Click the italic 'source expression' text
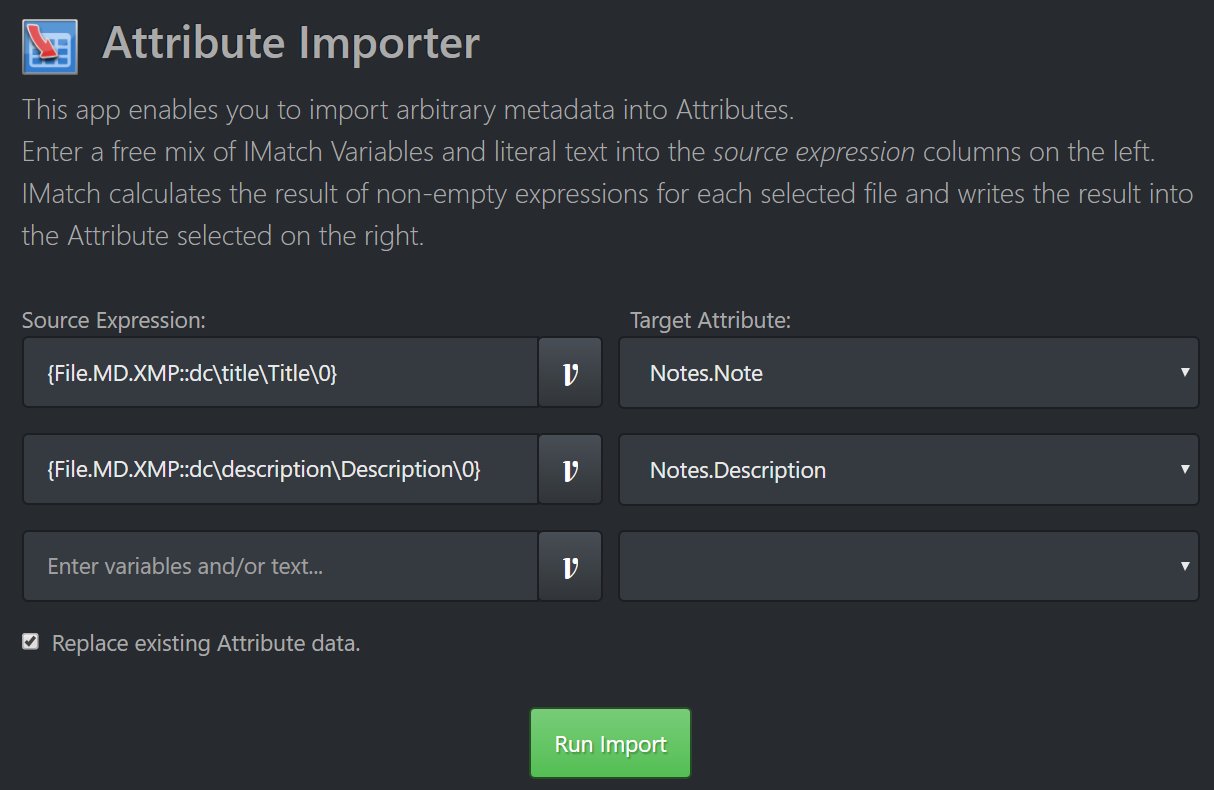The height and width of the screenshot is (790, 1214). (x=814, y=153)
